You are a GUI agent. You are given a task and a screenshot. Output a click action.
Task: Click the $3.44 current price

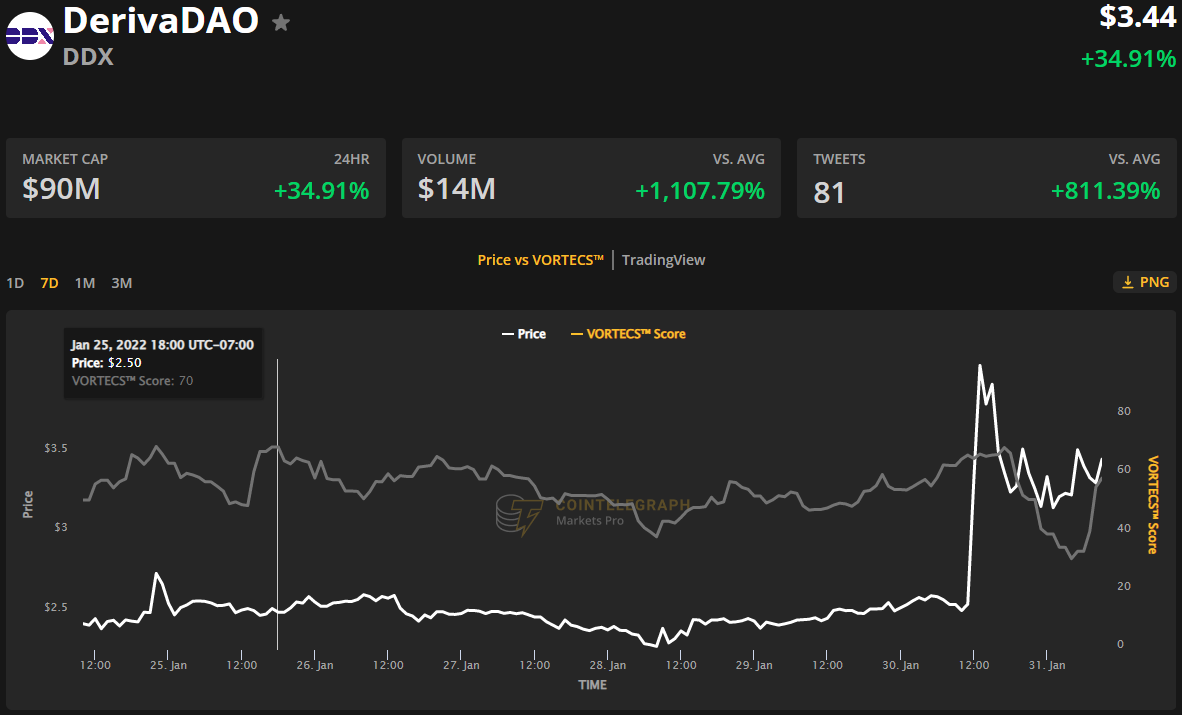coord(1137,17)
